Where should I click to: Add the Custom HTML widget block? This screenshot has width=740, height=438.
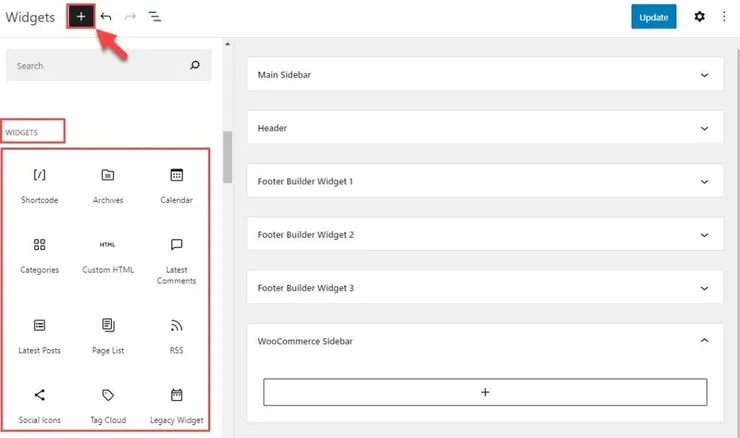coord(108,255)
